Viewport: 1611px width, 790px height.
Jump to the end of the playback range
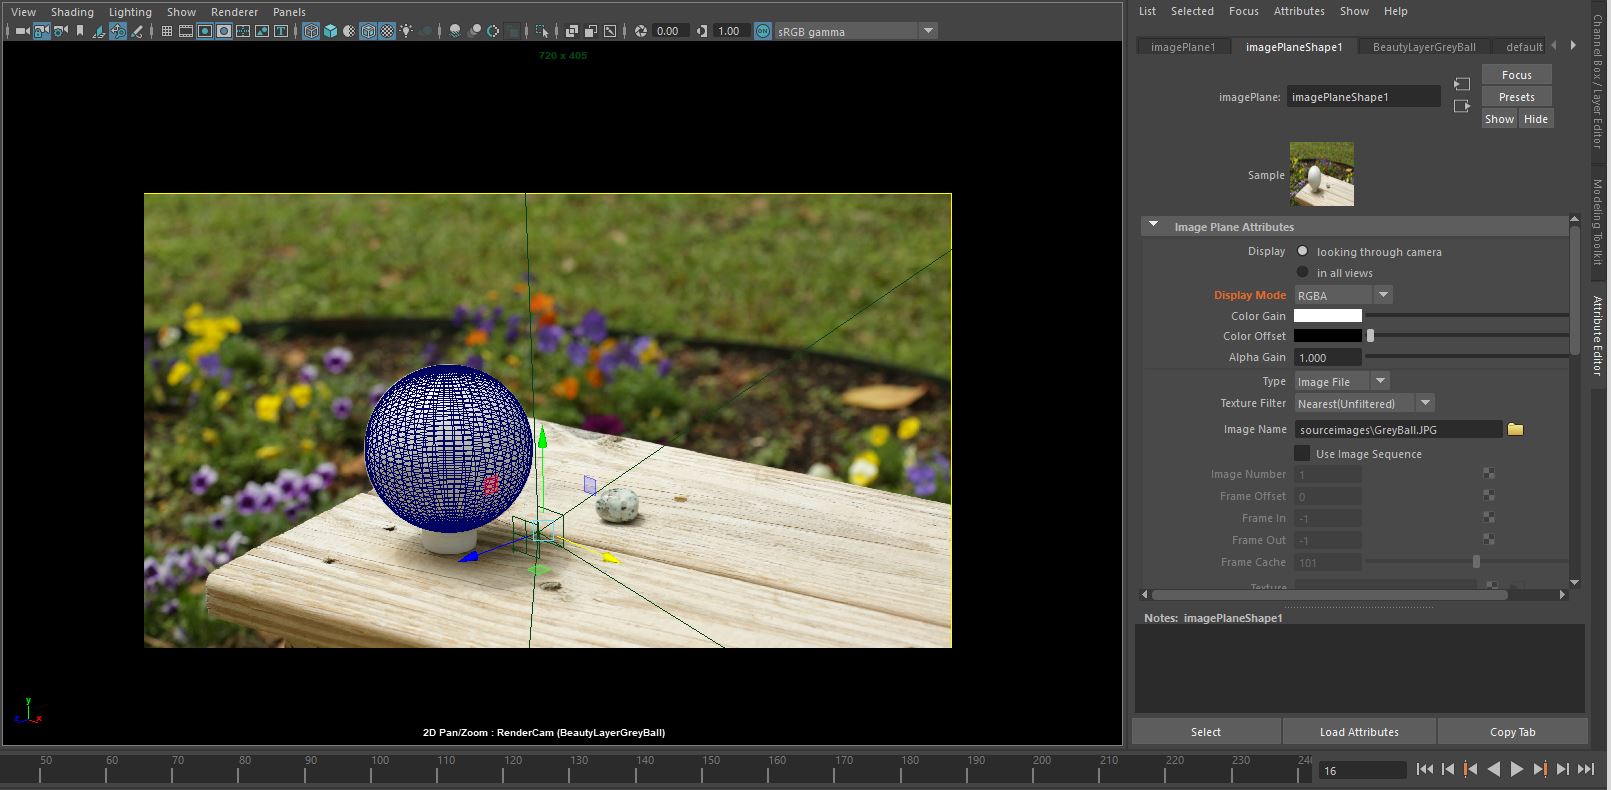1585,769
